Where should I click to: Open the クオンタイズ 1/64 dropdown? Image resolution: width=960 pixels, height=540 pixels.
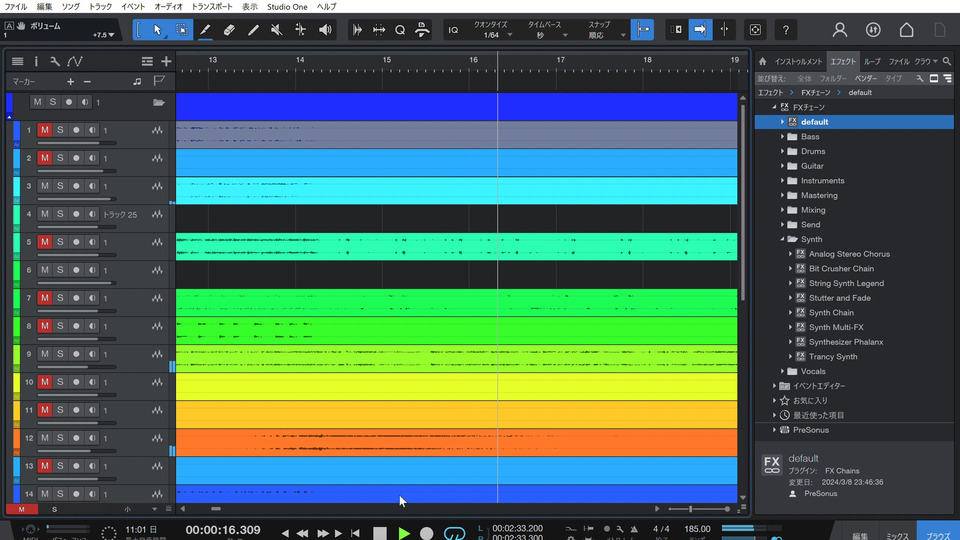point(490,36)
